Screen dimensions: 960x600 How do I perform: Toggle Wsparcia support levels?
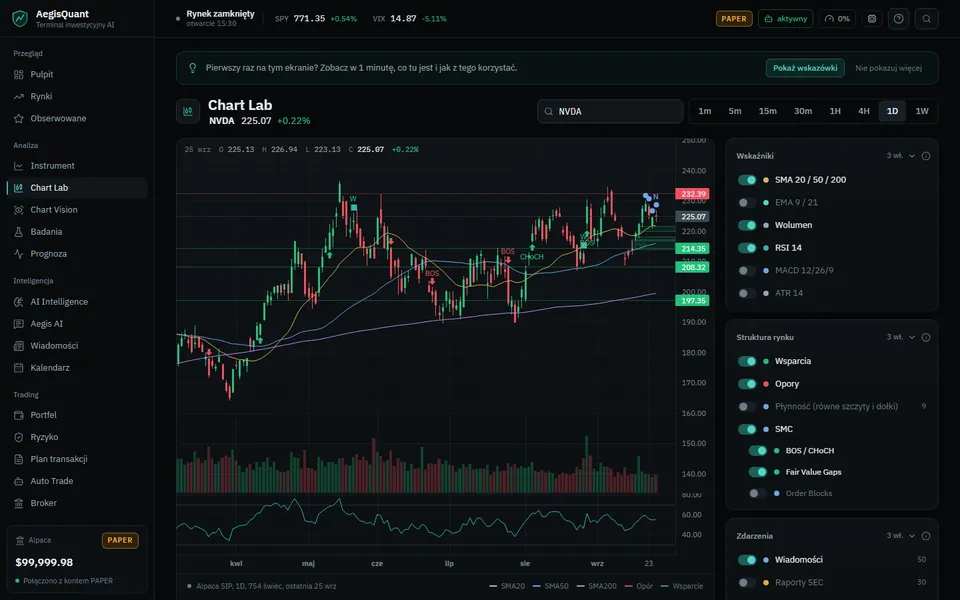tap(747, 361)
